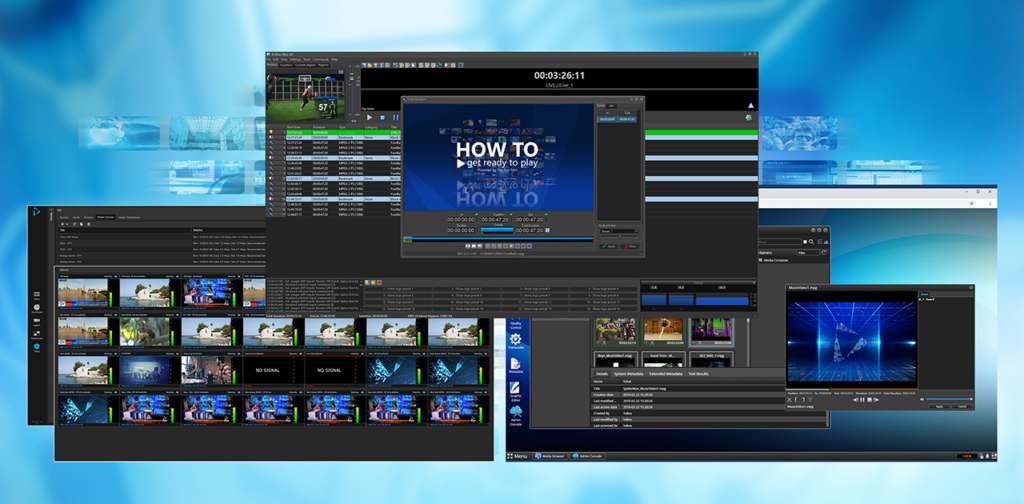Select the Info tab in Trim Window
1024x504 pixels.
(611, 106)
